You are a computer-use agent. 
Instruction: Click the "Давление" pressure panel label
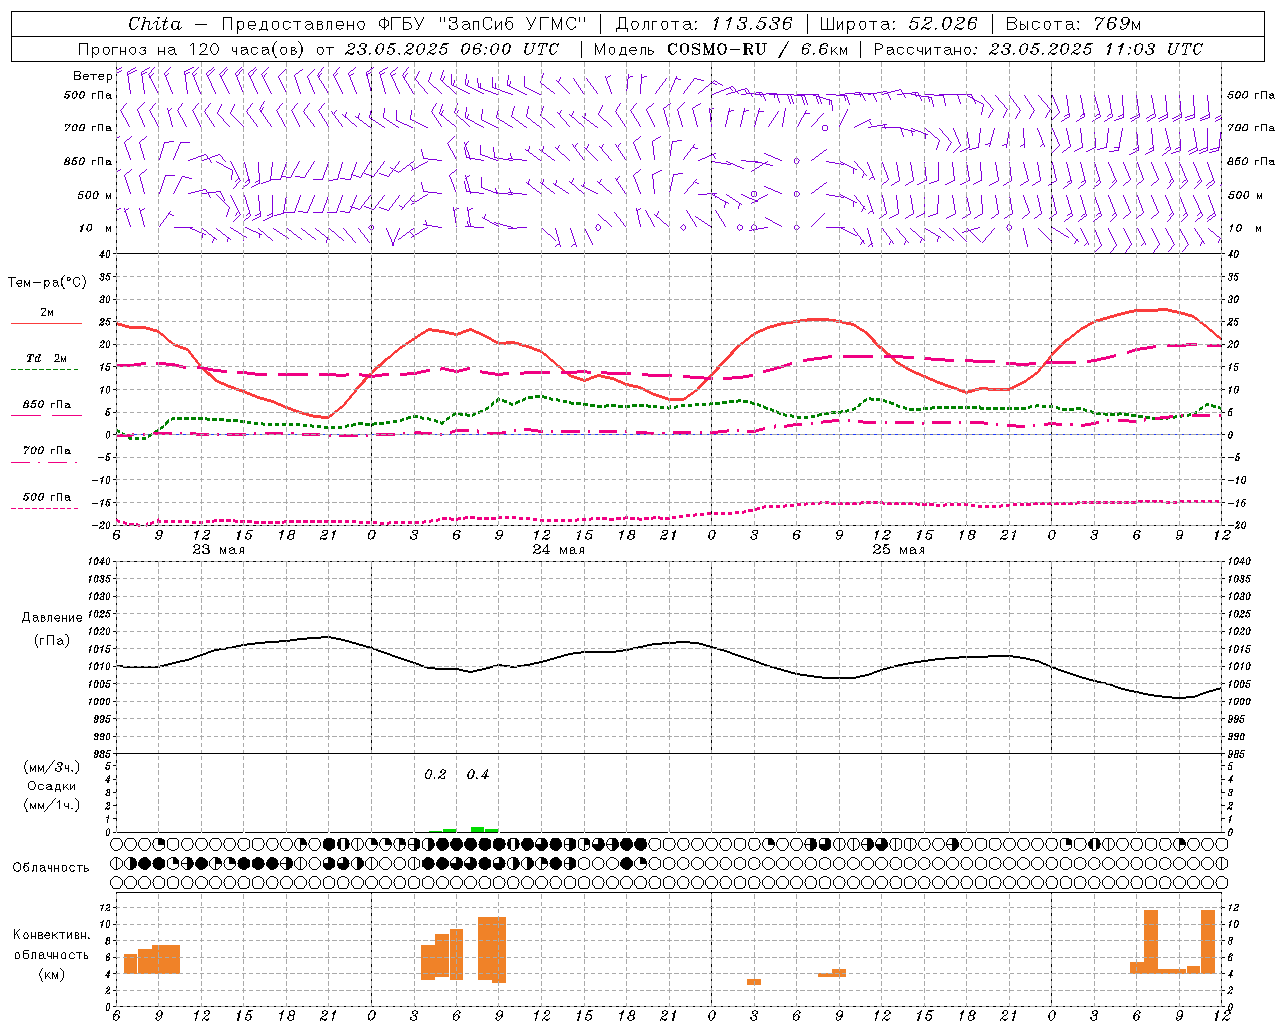pos(52,618)
